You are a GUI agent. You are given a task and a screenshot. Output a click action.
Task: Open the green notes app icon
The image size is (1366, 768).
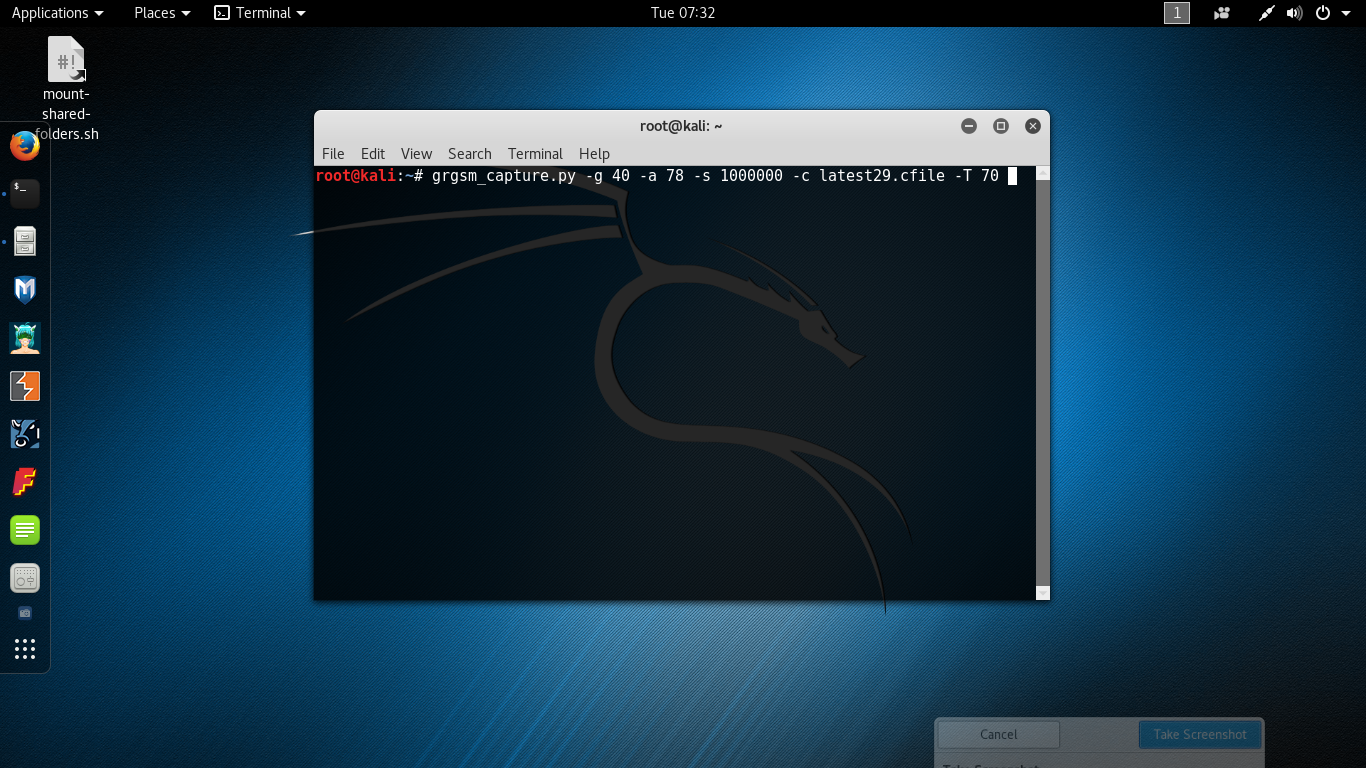[25, 530]
